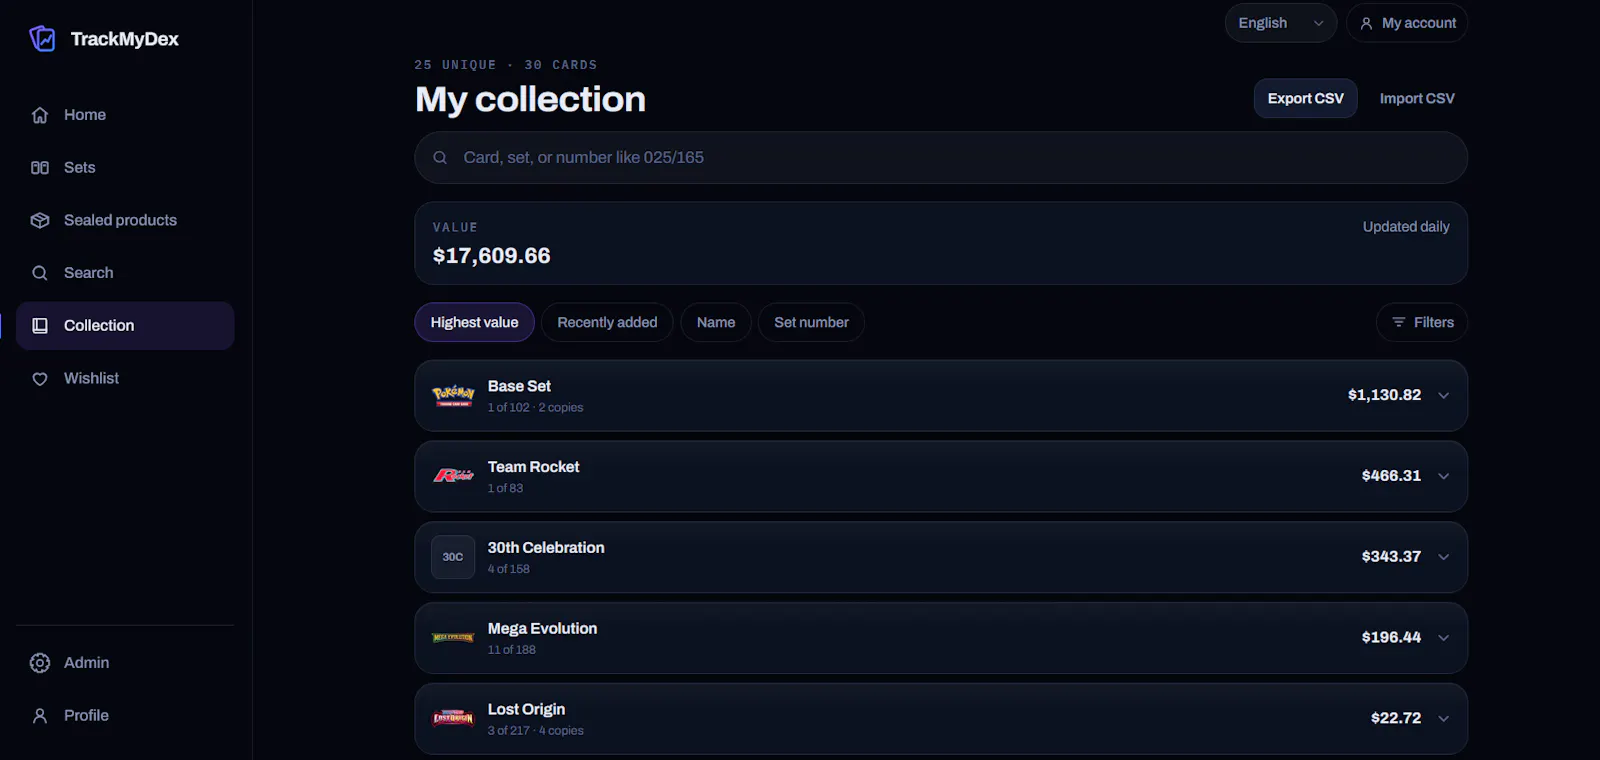Click the magnifier icon in search field
Image resolution: width=1600 pixels, height=760 pixels.
pos(440,158)
